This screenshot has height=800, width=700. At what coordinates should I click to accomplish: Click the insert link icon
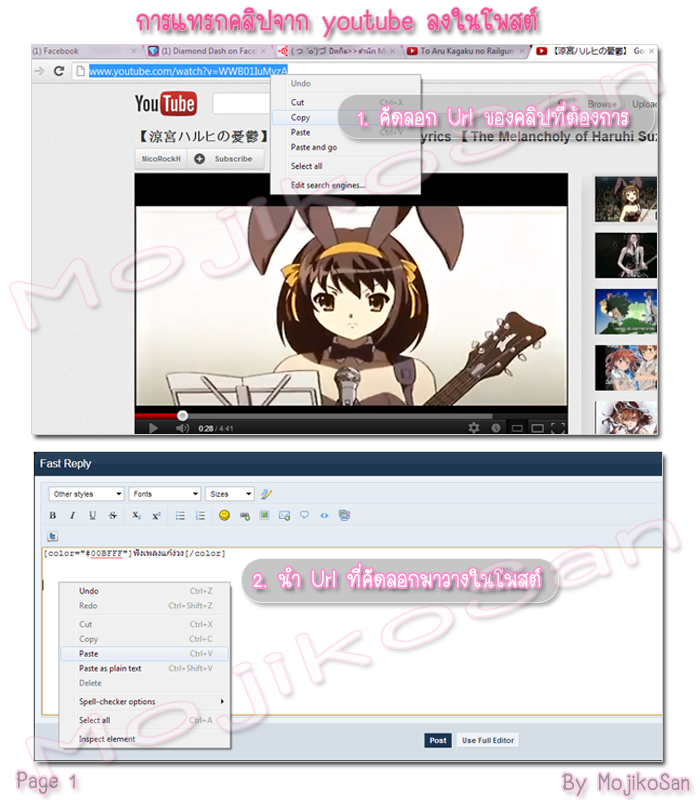(x=245, y=516)
